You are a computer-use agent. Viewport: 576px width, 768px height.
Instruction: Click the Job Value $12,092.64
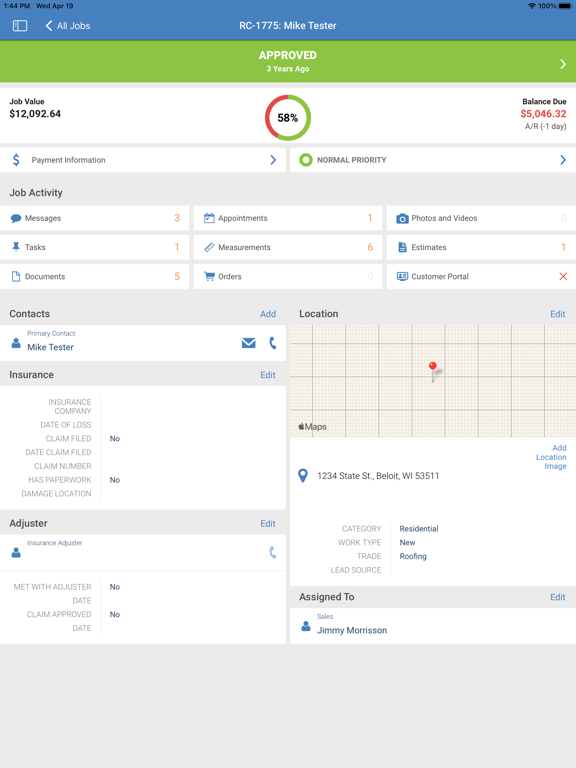[35, 114]
